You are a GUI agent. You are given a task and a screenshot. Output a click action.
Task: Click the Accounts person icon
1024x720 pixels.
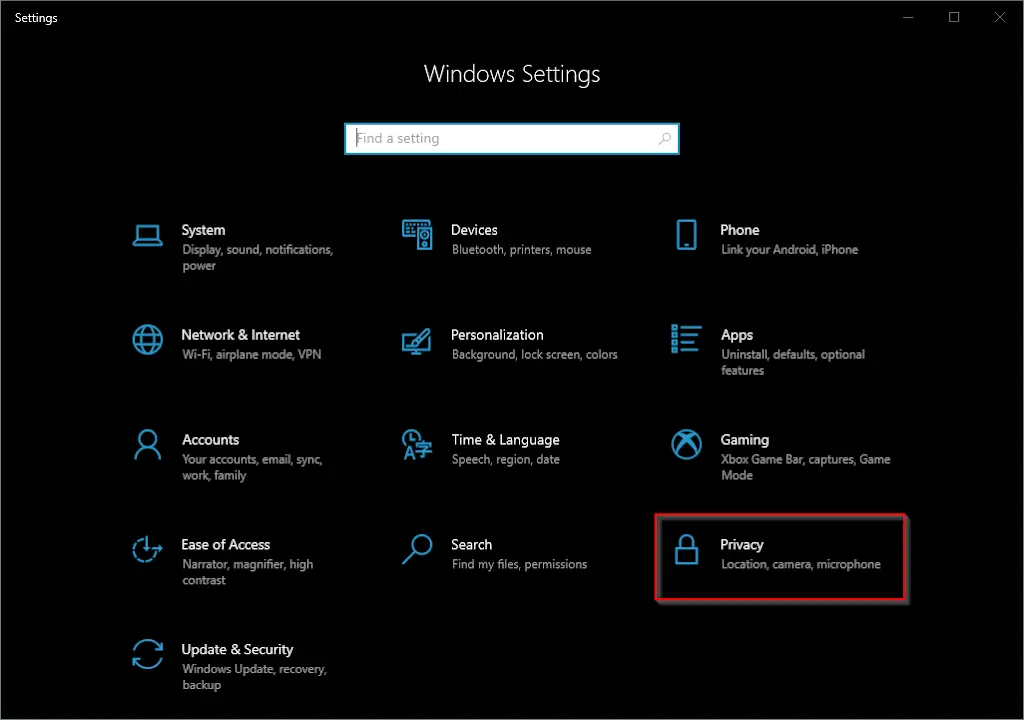tap(148, 445)
